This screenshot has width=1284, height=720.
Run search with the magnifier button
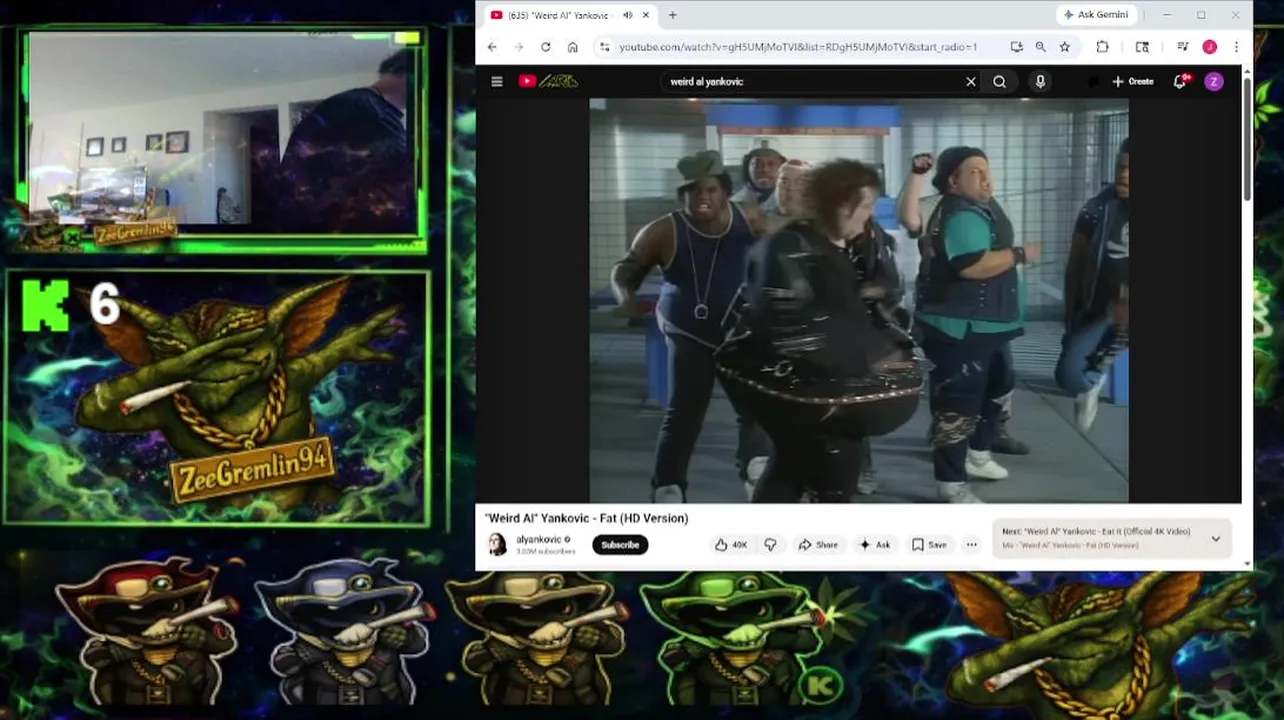tap(999, 82)
